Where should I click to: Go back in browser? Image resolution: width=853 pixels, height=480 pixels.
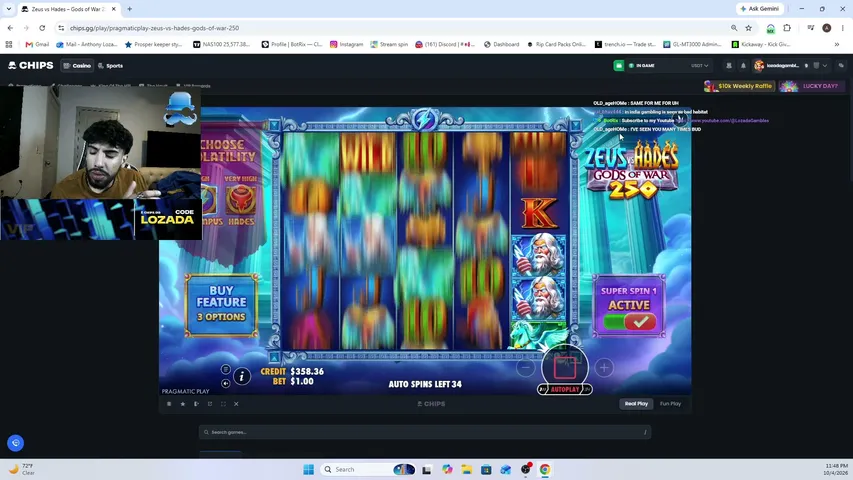click(x=10, y=28)
